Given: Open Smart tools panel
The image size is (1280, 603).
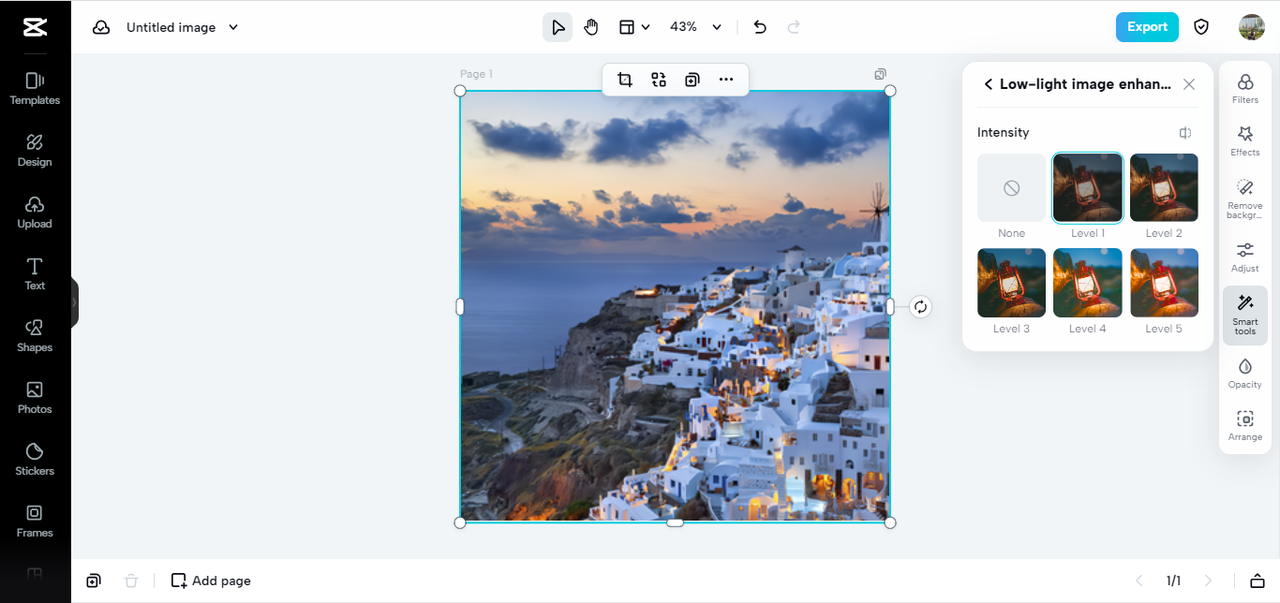Looking at the screenshot, I should [x=1245, y=315].
